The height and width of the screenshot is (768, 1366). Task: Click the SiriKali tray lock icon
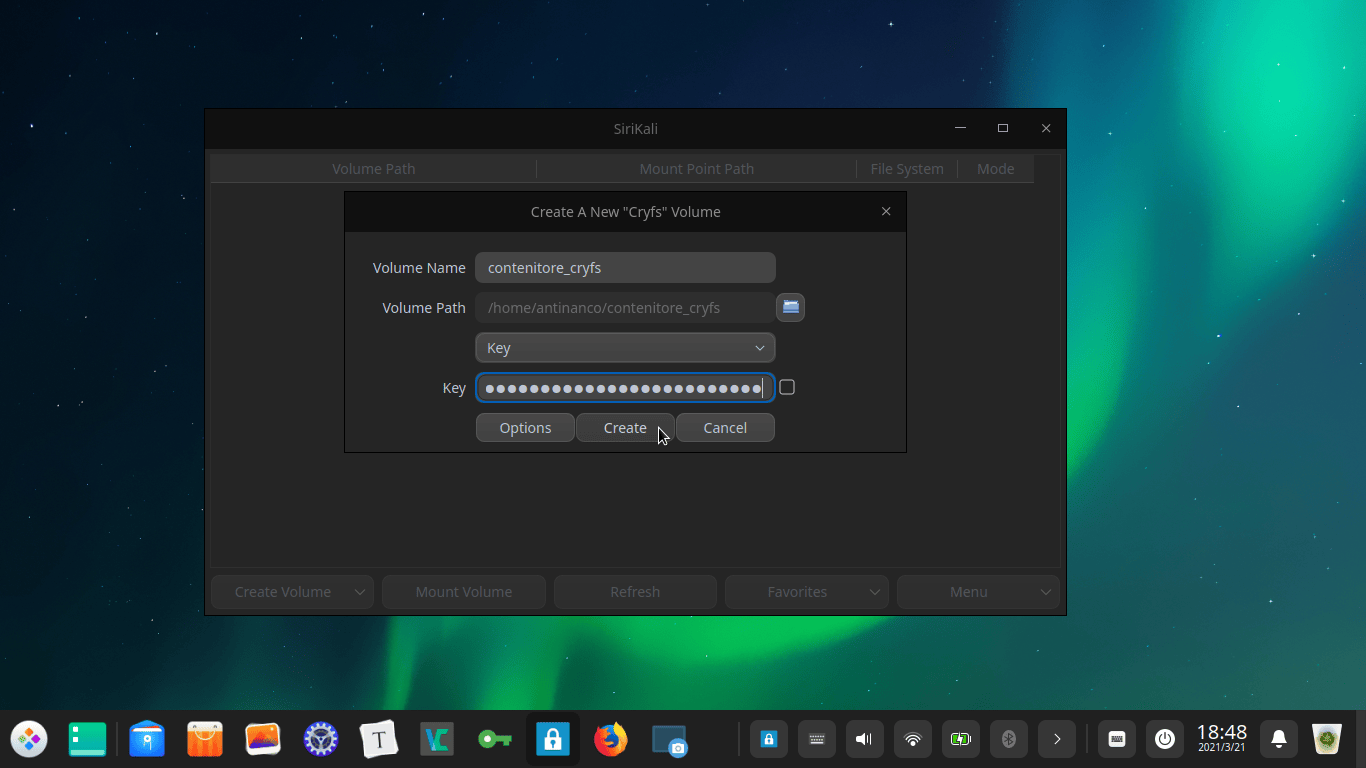[x=769, y=740]
